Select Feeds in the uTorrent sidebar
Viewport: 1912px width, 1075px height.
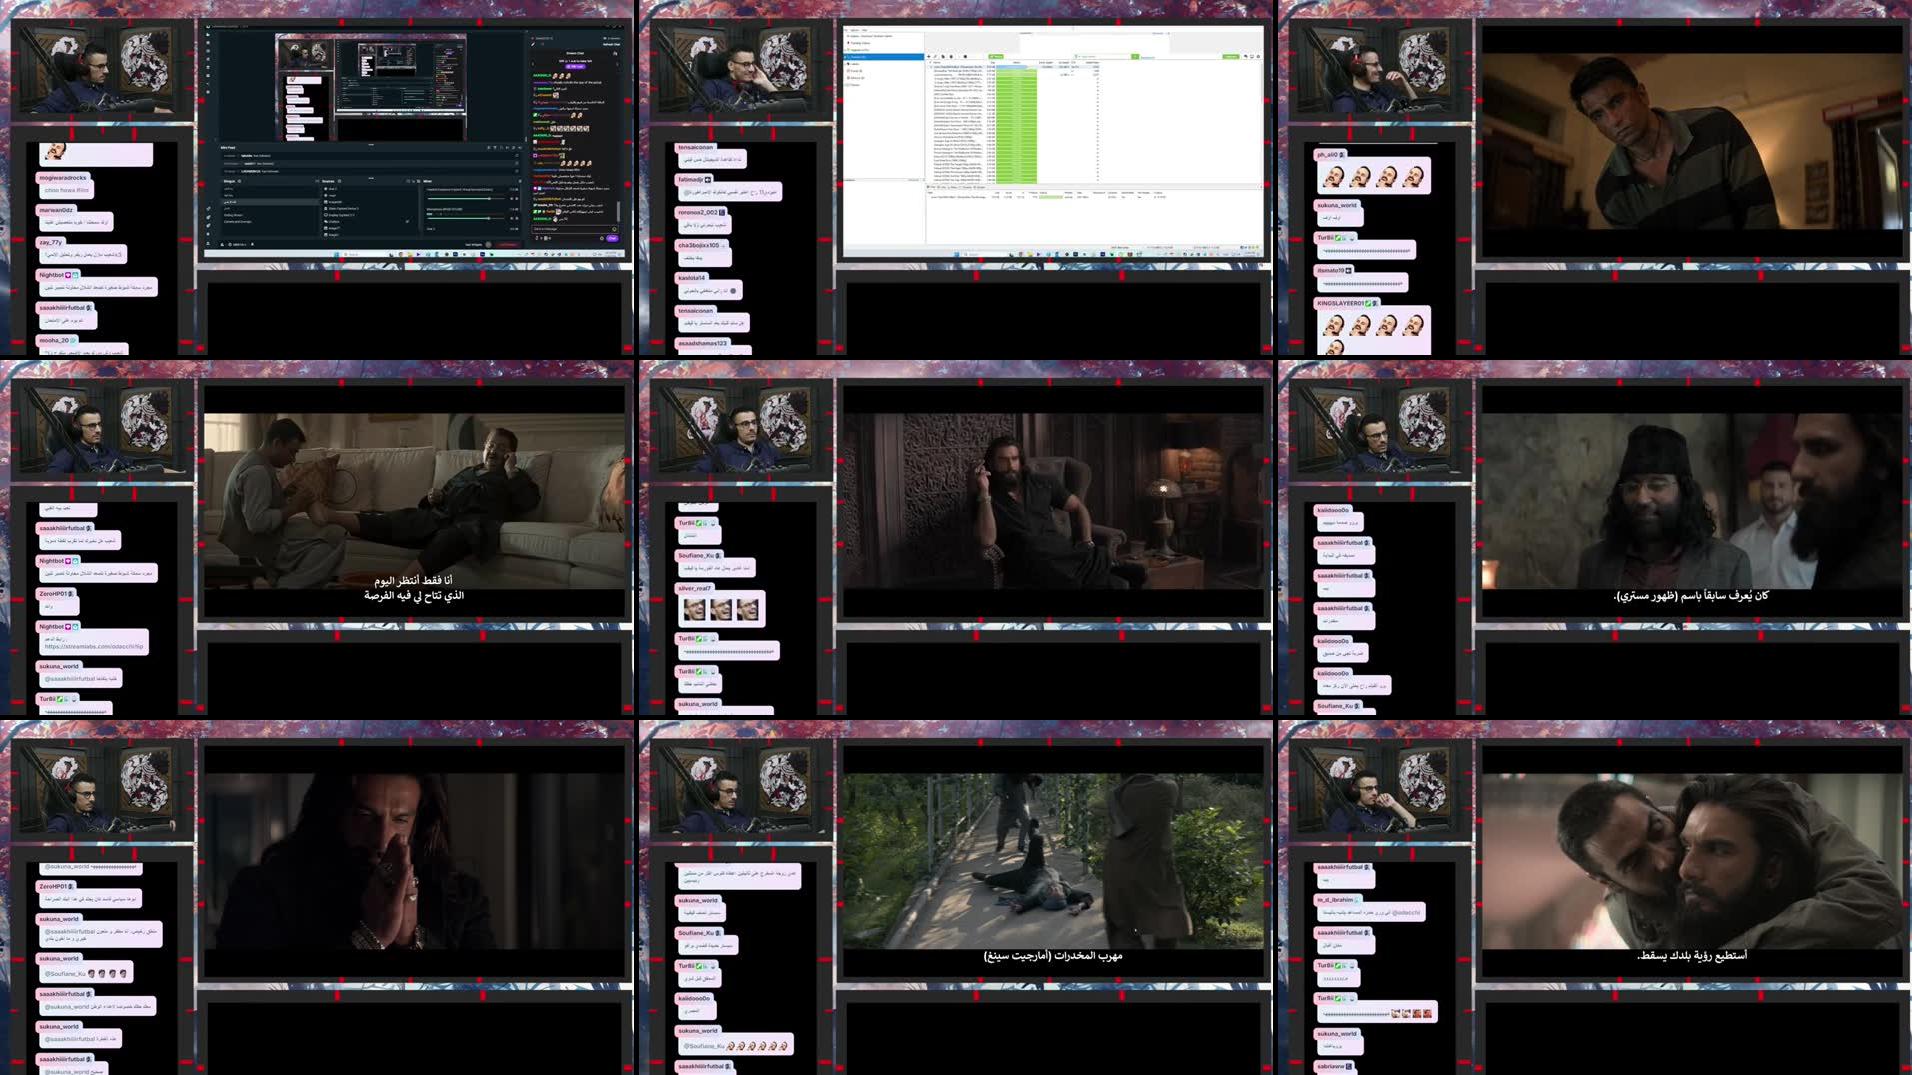click(855, 71)
